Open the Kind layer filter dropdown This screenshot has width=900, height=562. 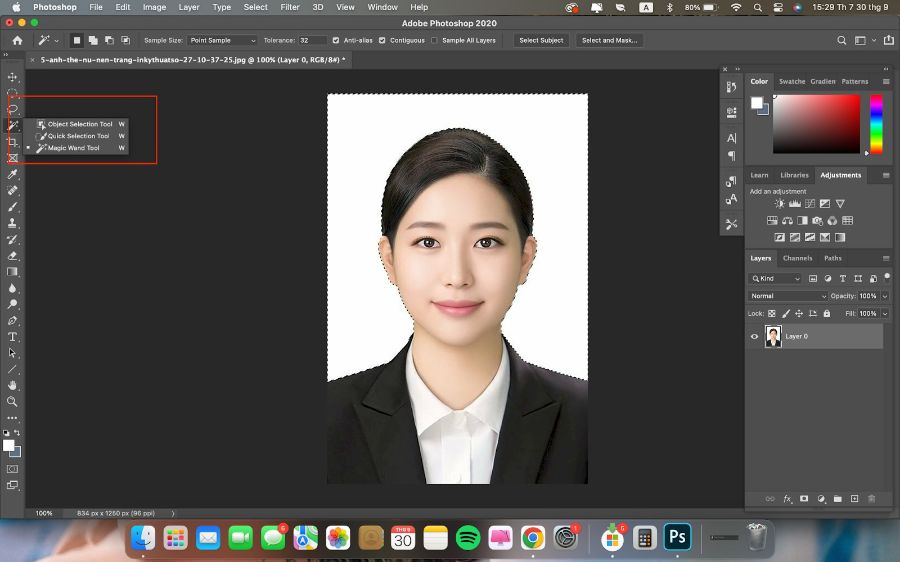[775, 278]
